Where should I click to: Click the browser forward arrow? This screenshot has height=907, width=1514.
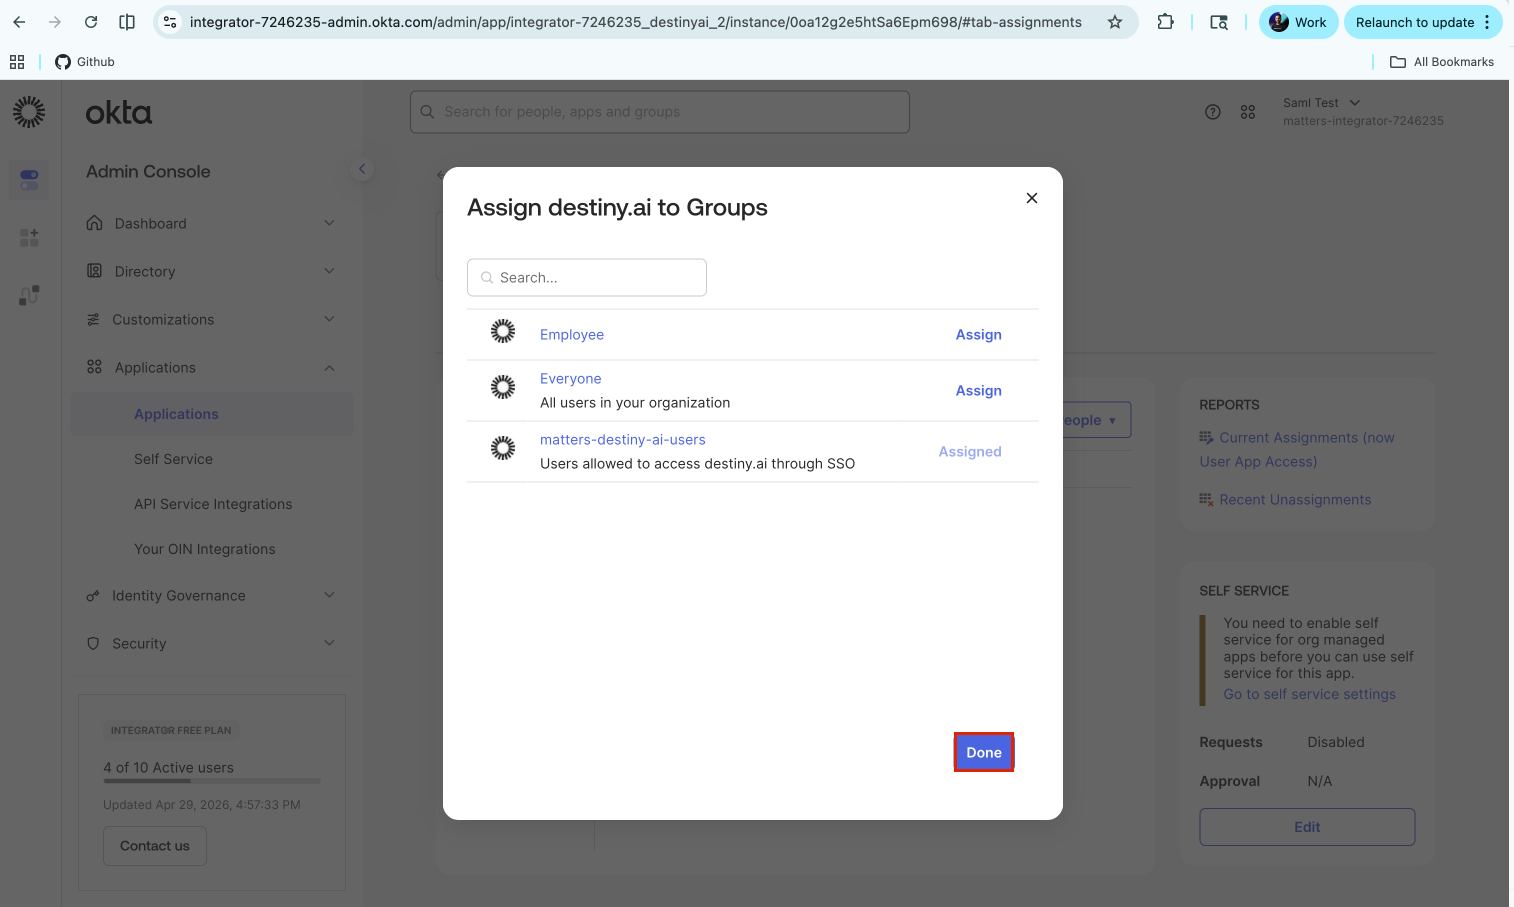coord(55,22)
